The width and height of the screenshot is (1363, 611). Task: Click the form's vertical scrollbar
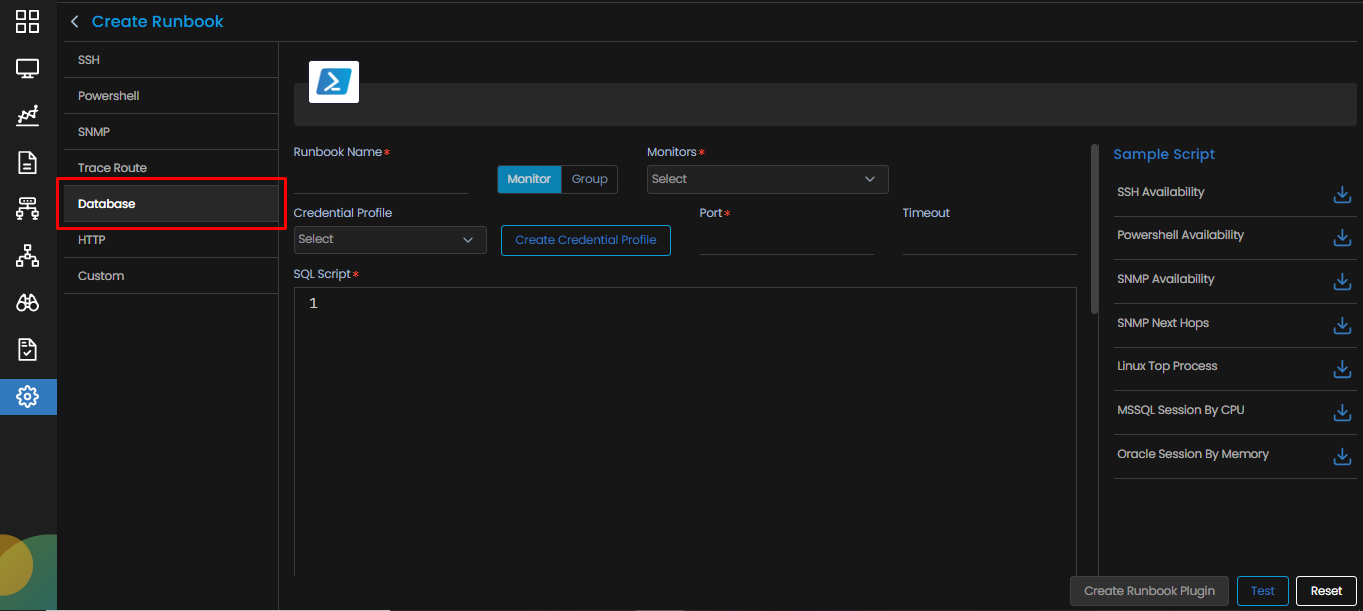1095,230
